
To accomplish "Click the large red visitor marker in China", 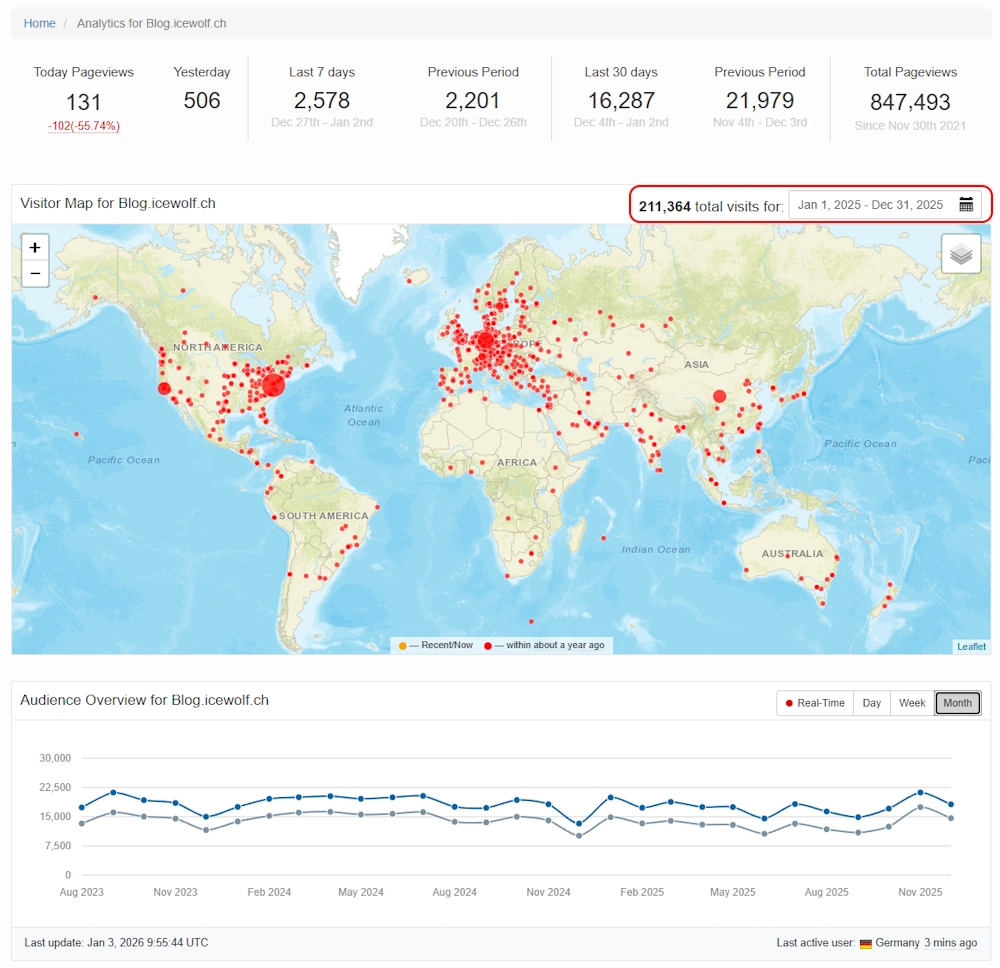I will (x=719, y=396).
